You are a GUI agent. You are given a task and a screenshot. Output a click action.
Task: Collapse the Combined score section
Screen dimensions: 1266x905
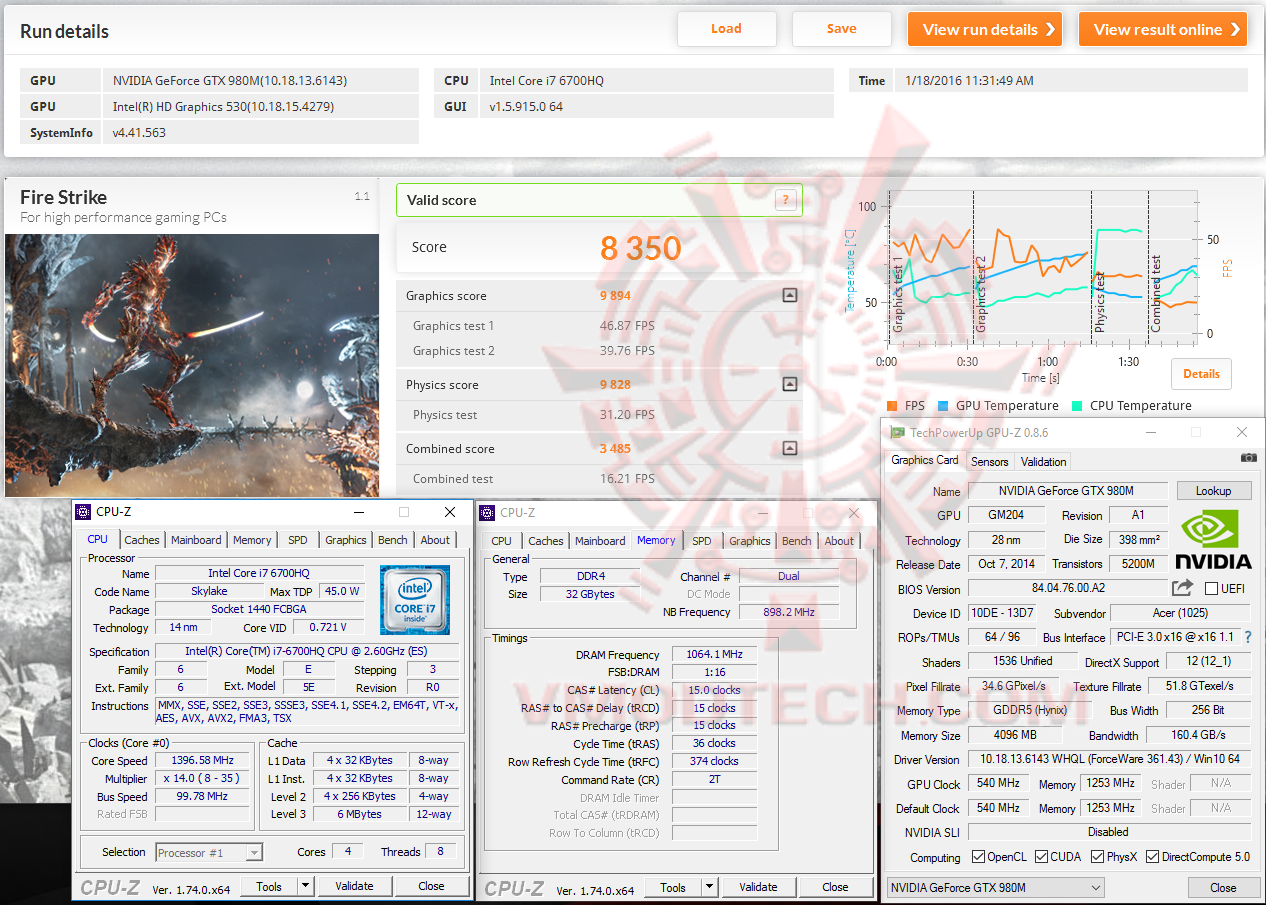790,448
